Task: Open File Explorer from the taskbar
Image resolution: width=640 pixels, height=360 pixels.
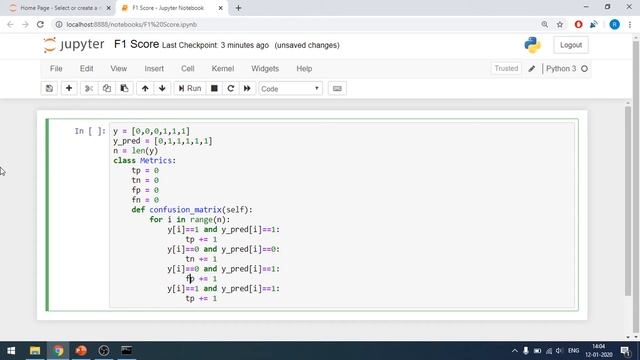Action: click(35, 351)
